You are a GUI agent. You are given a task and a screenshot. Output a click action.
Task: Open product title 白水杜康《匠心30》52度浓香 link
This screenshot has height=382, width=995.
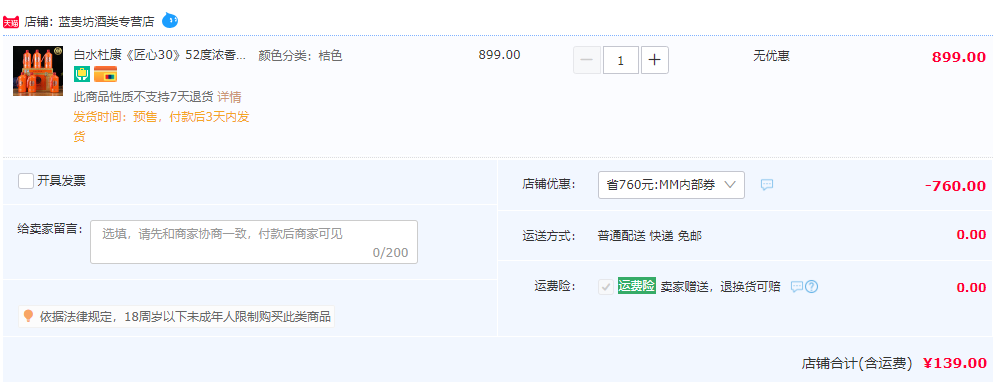pyautogui.click(x=160, y=56)
